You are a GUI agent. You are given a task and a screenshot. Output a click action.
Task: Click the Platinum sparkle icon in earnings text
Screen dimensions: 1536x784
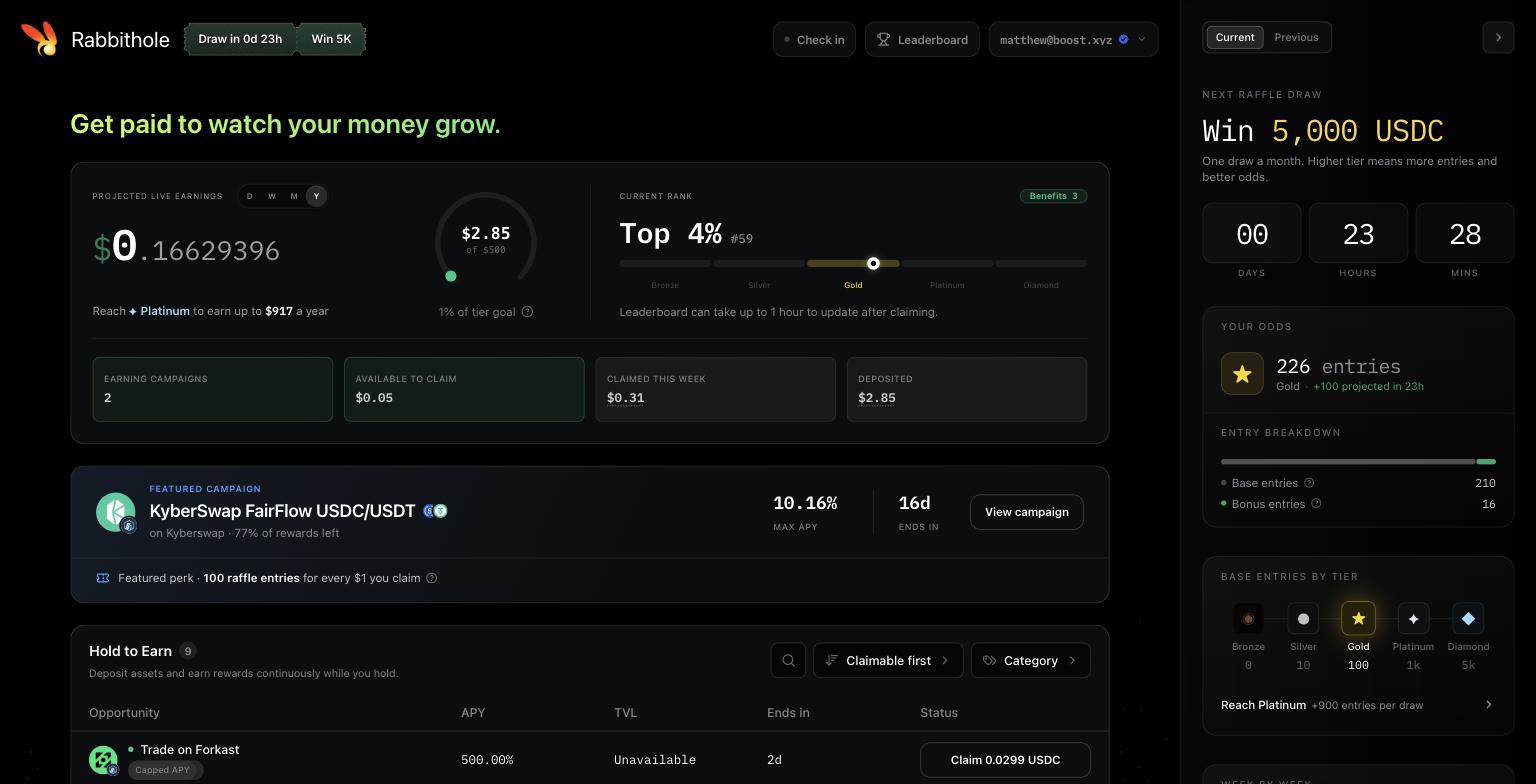pos(133,311)
